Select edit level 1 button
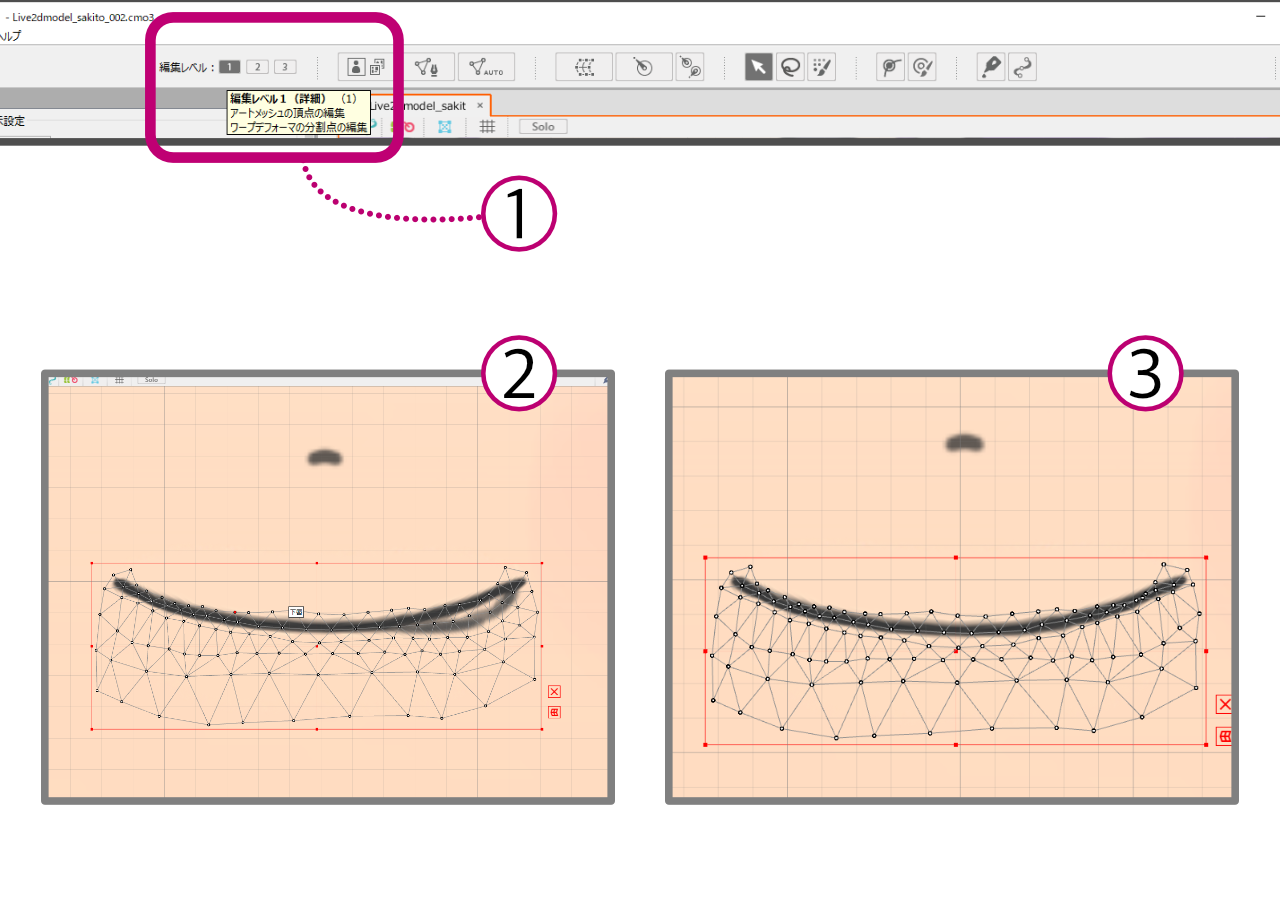Screen dimensions: 1280x905 [230, 67]
